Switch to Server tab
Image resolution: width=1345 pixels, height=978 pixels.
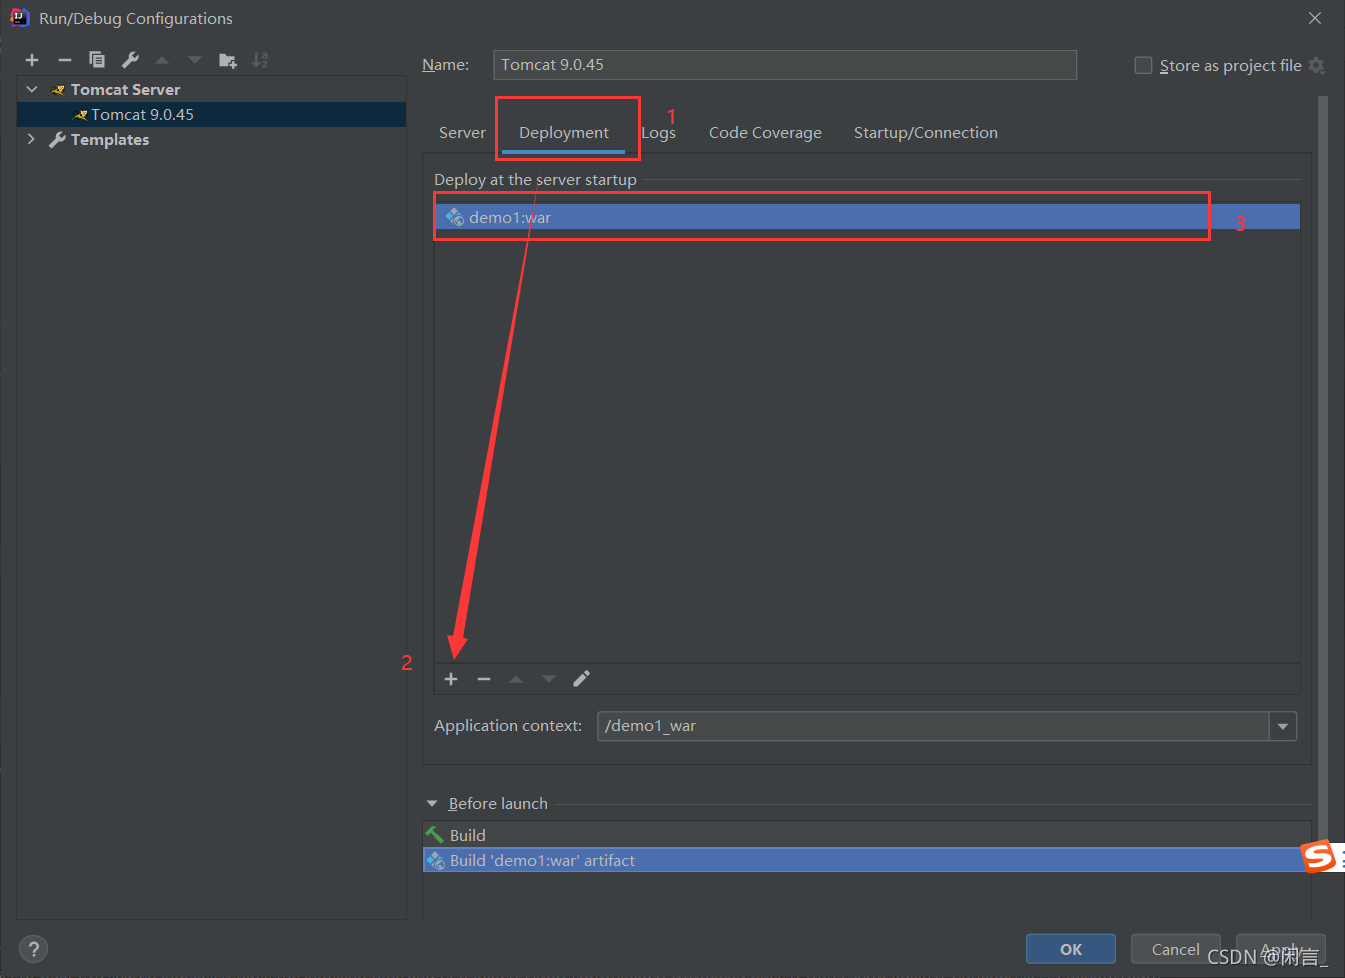(462, 132)
